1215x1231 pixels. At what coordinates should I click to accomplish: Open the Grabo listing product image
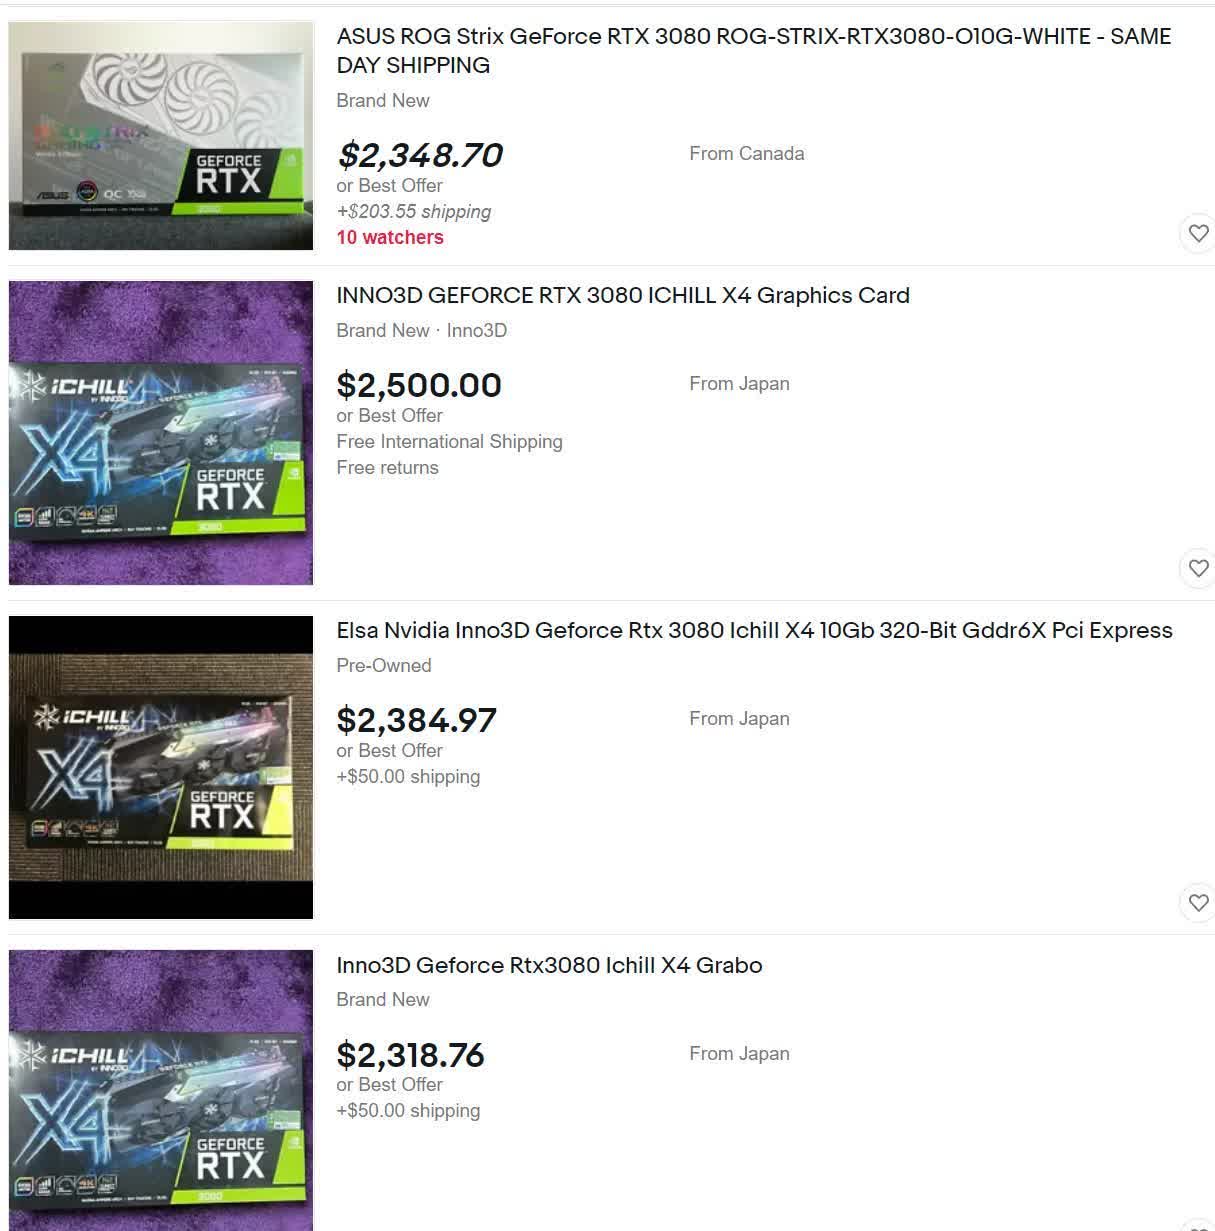(x=161, y=1090)
